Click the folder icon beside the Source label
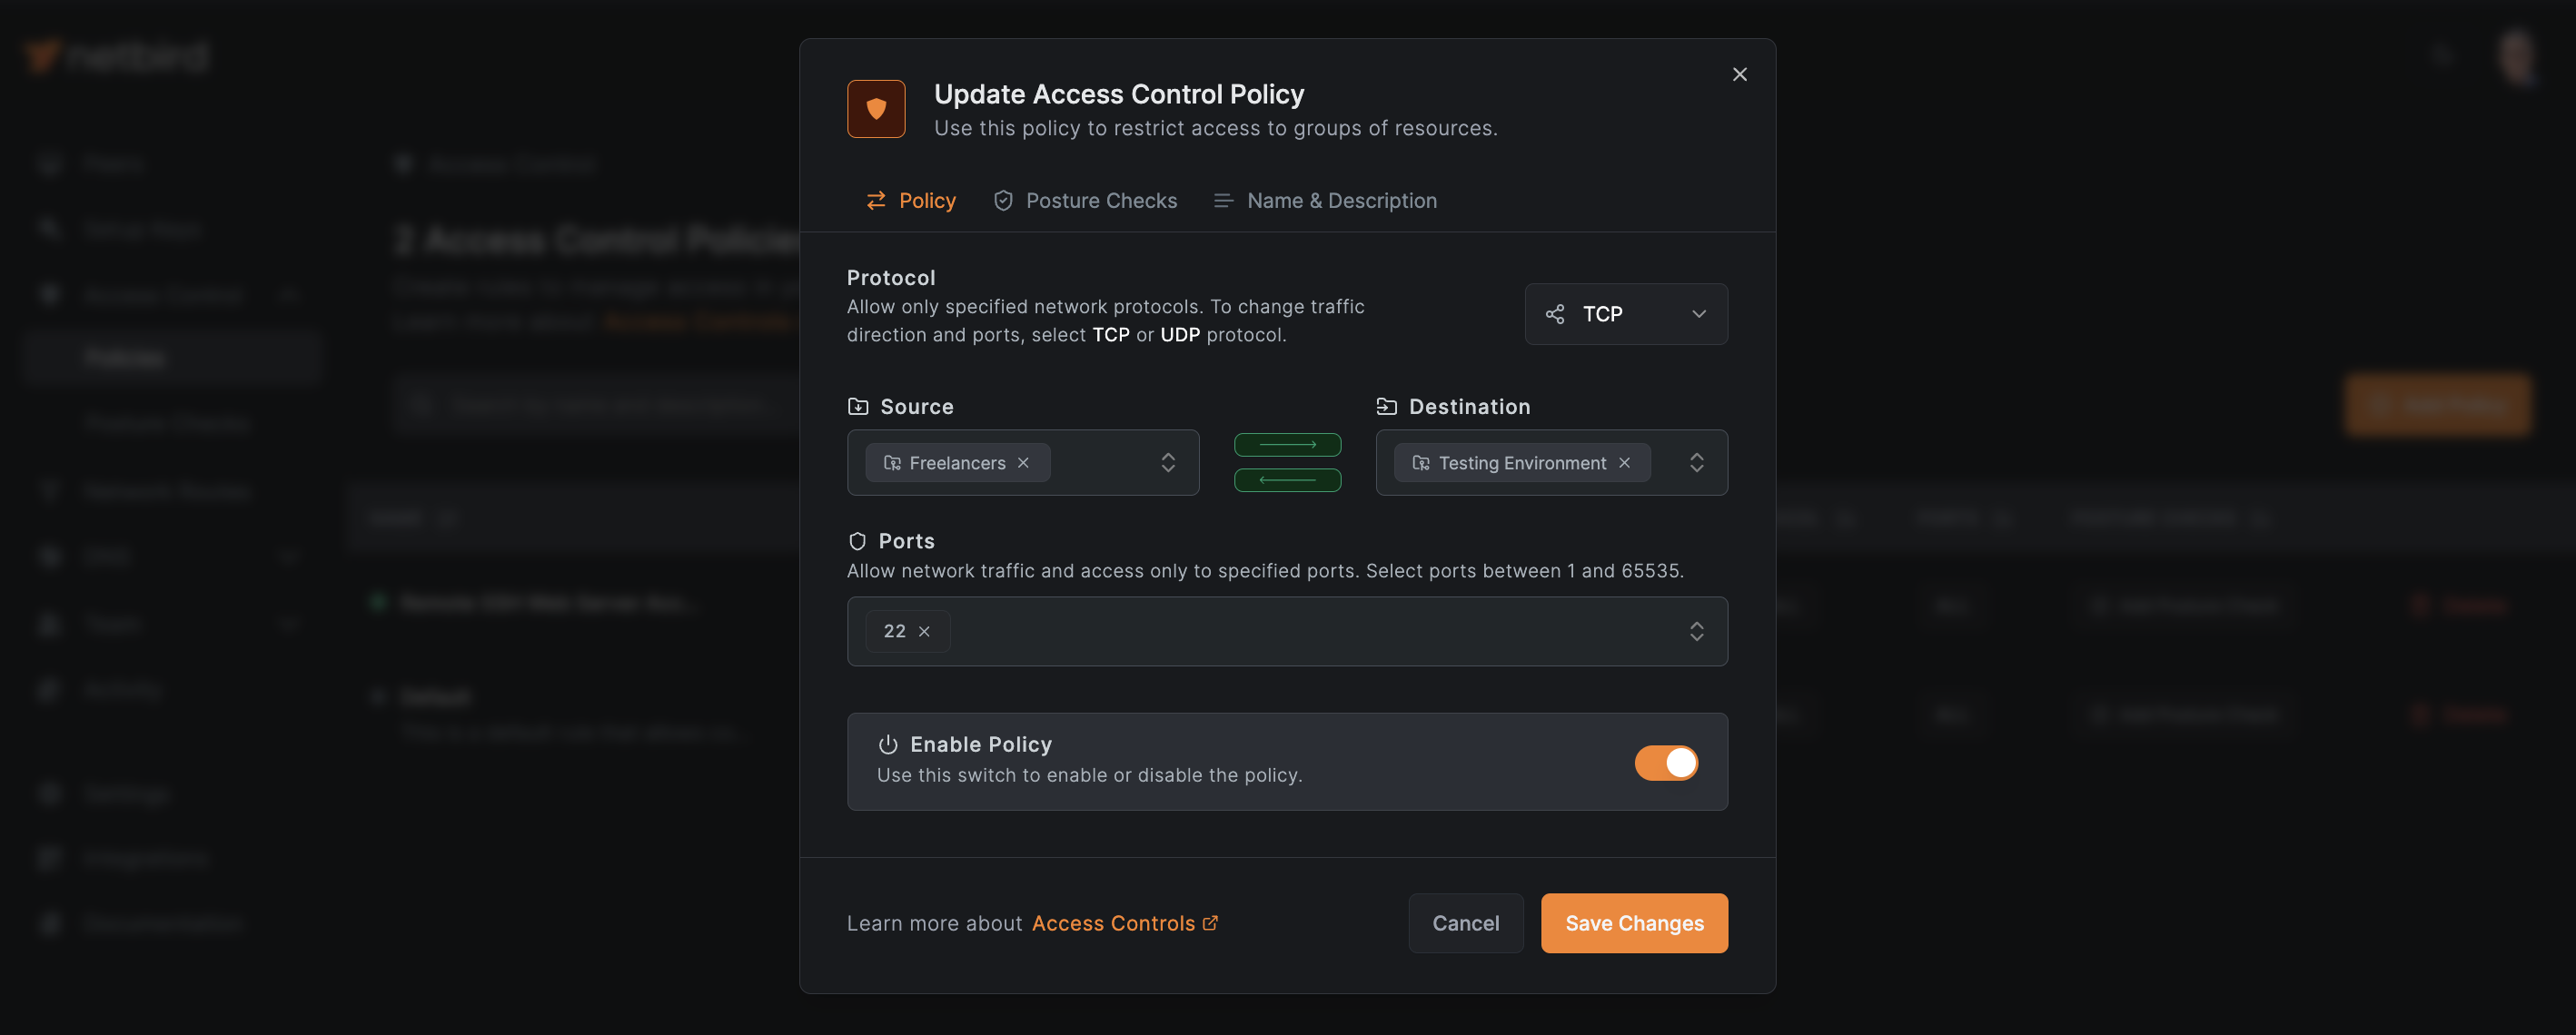This screenshot has width=2576, height=1035. tap(858, 405)
